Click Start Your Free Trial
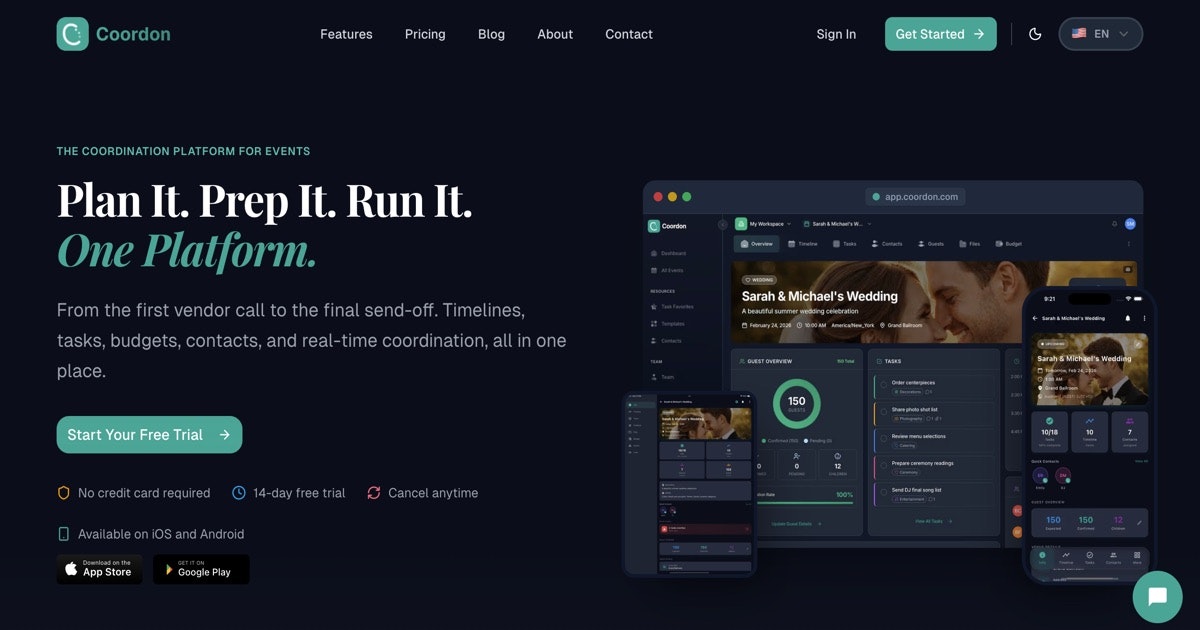Screen dimensions: 1200x630 149,434
